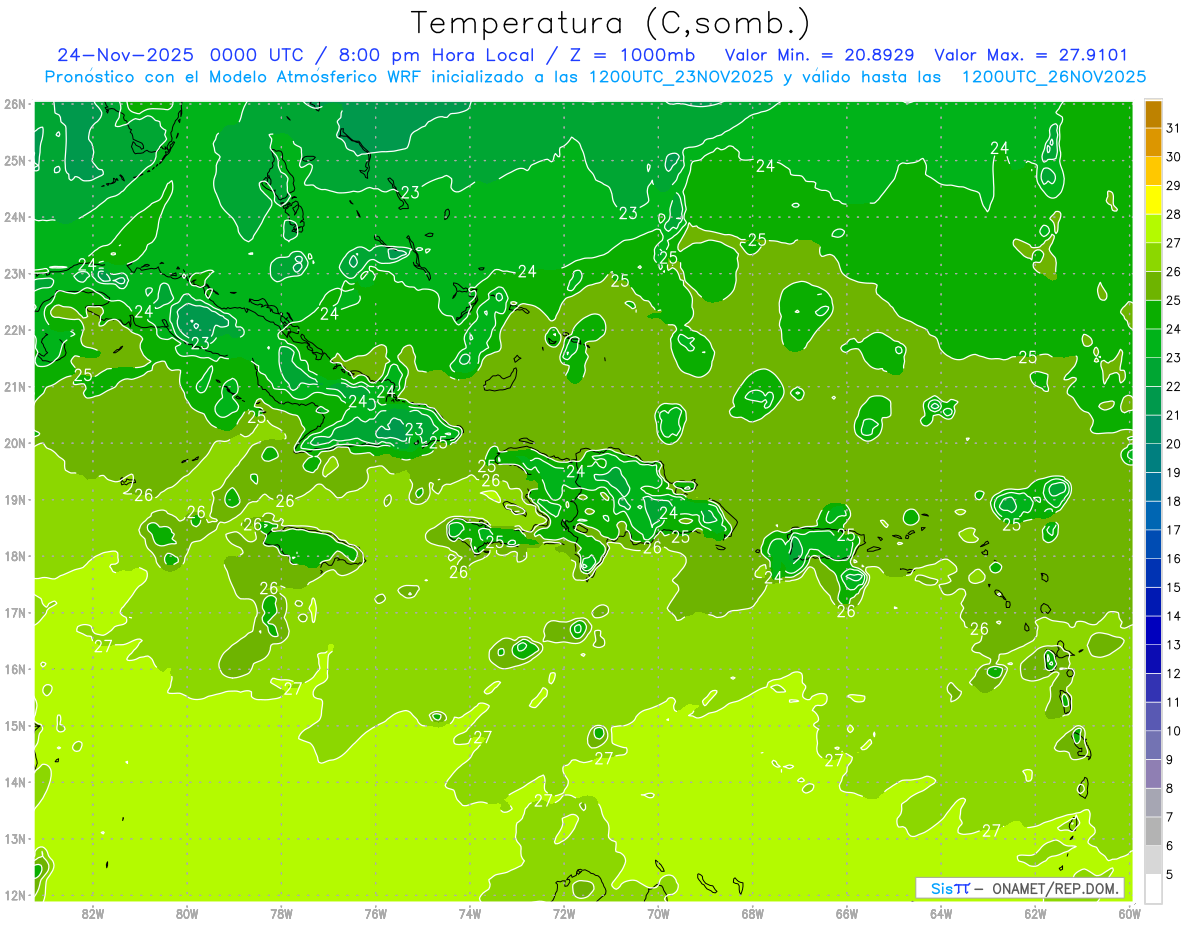Click the chart title "Temperatura (C,somb.)"

[610, 23]
